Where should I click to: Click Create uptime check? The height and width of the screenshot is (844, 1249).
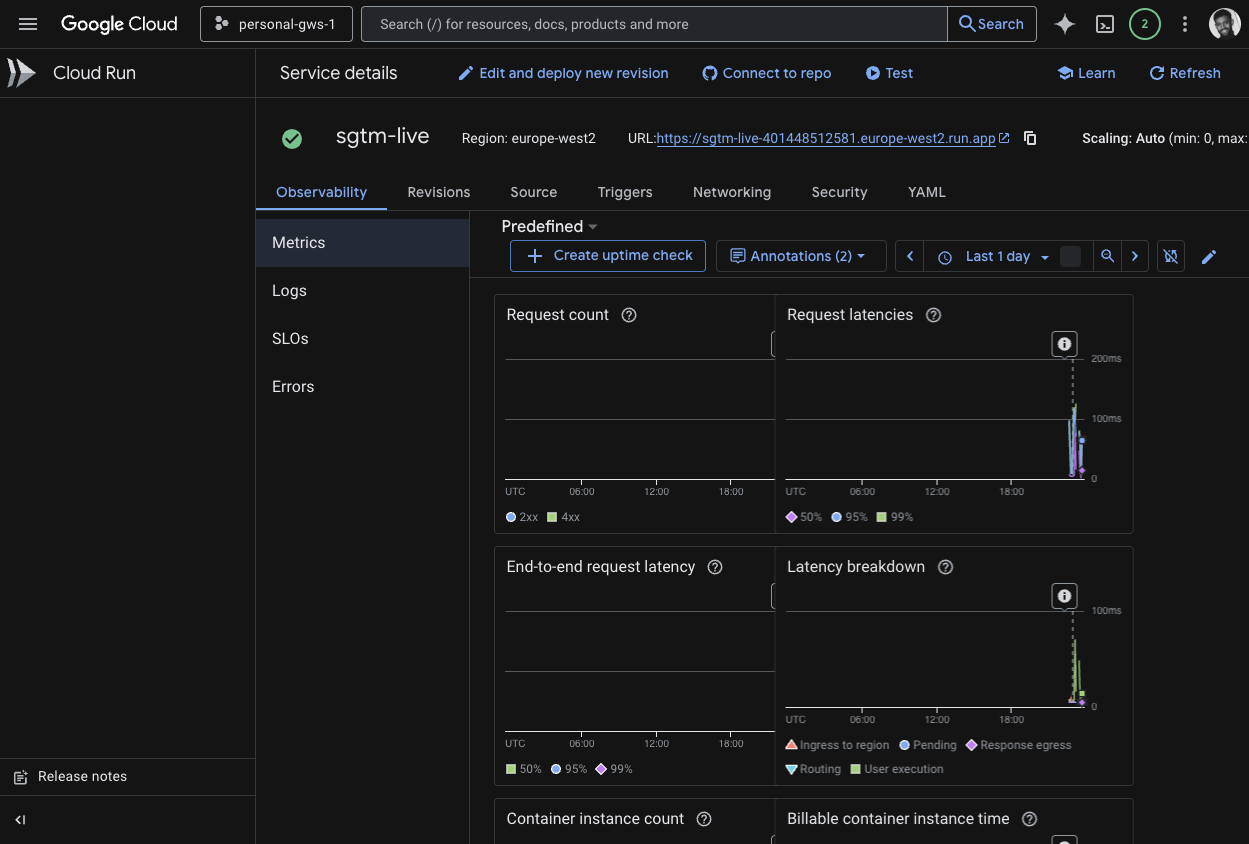tap(607, 256)
